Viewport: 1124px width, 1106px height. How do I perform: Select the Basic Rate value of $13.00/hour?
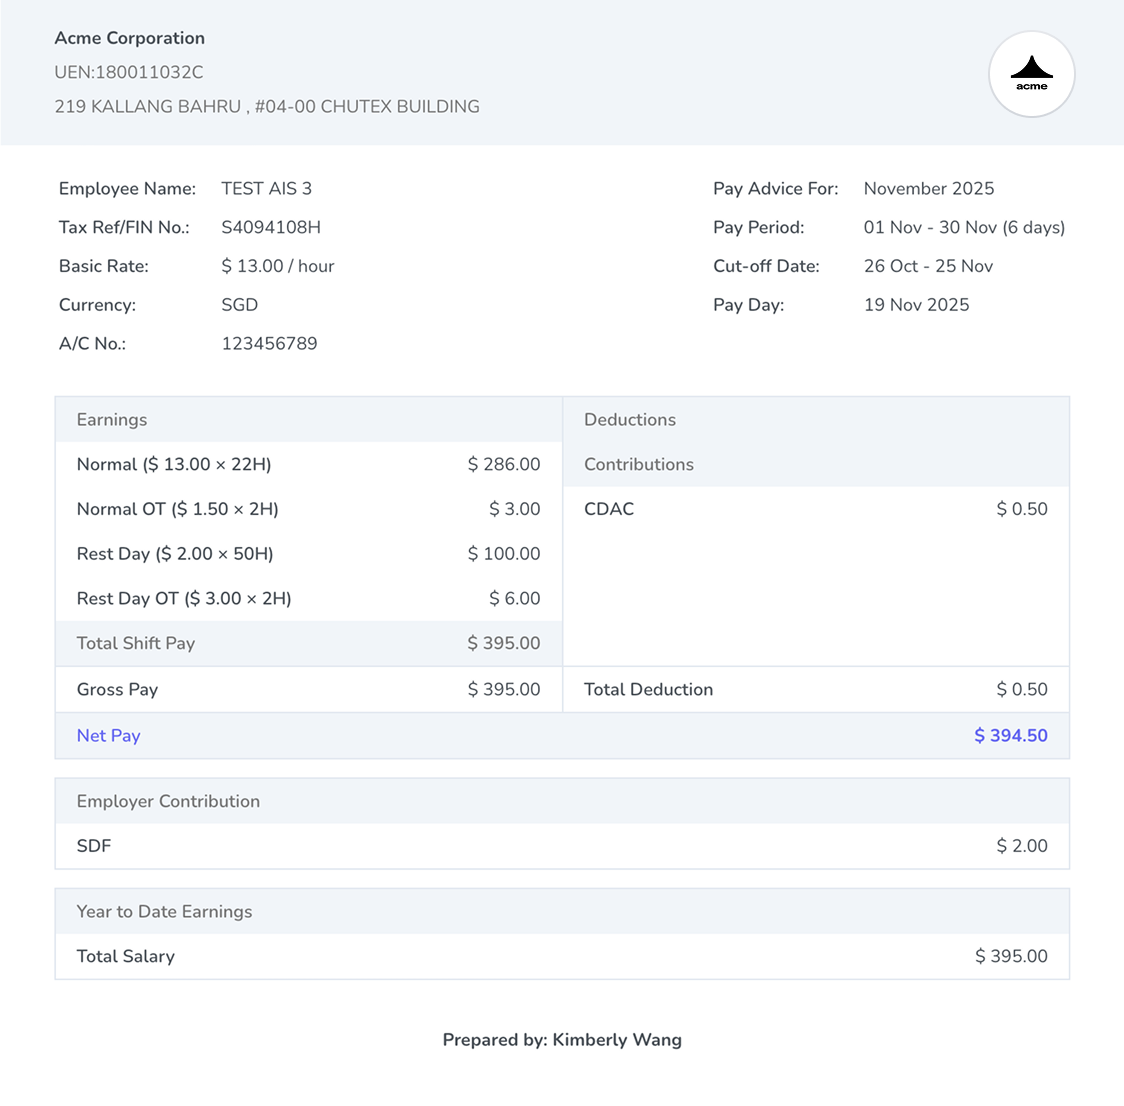(x=277, y=266)
